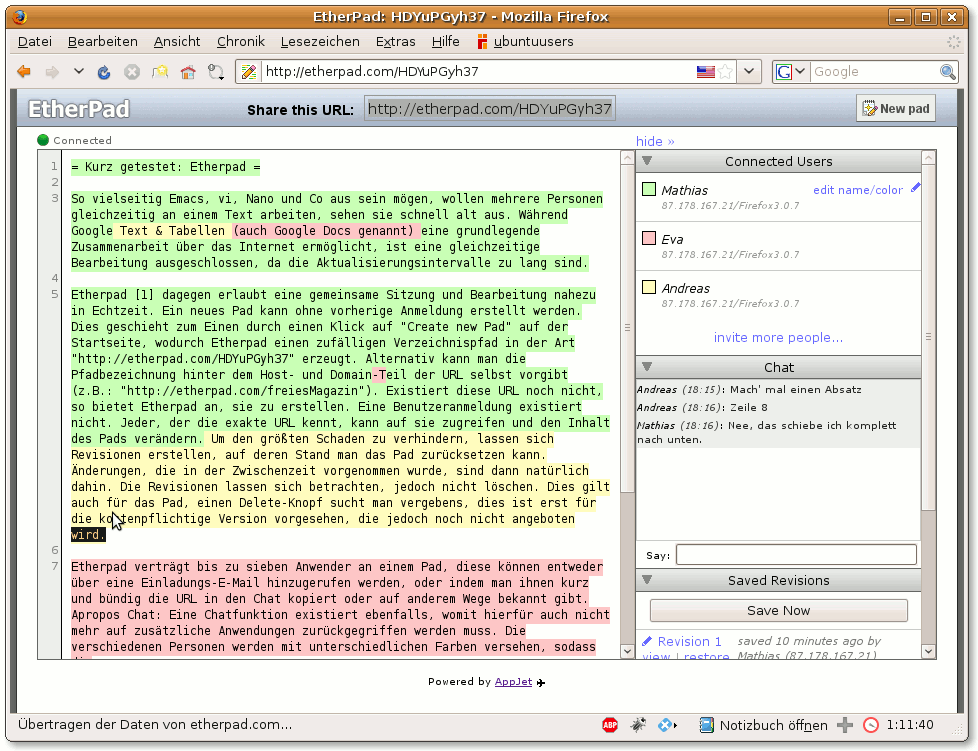978x751 pixels.
Task: Click the address bar URL text
Action: [x=372, y=72]
